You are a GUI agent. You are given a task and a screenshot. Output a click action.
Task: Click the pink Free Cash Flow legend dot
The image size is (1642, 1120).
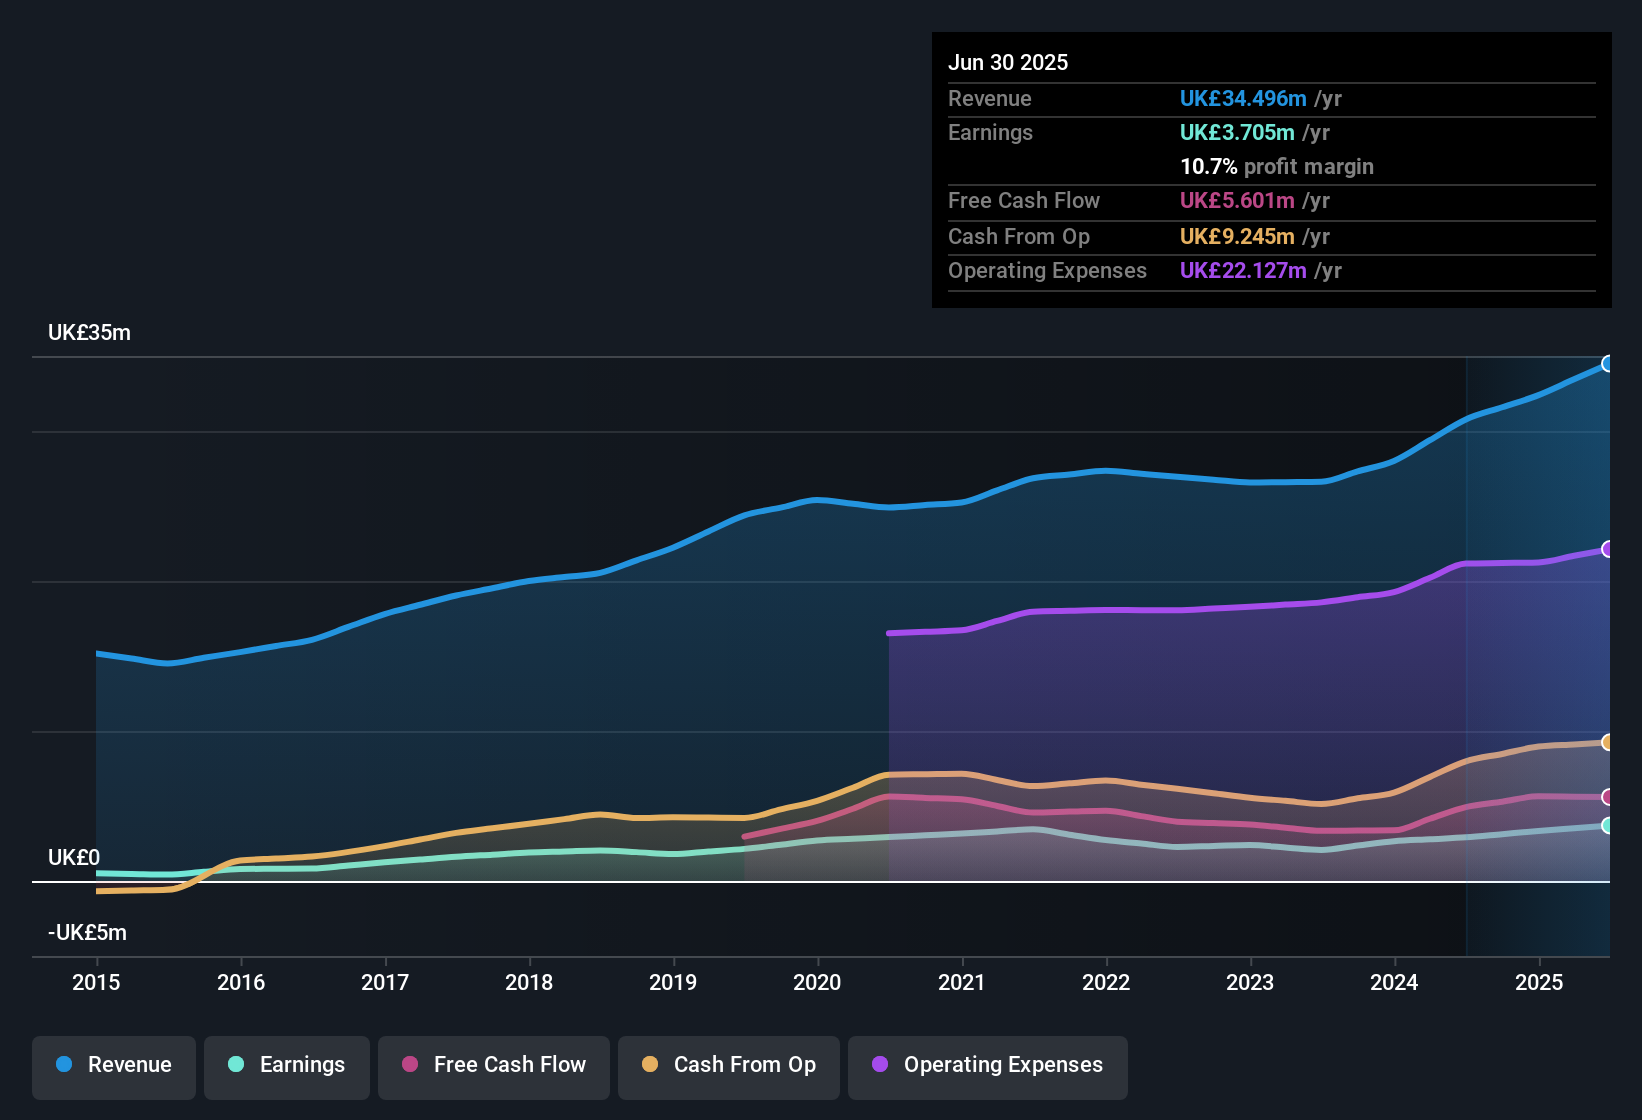coord(408,1065)
